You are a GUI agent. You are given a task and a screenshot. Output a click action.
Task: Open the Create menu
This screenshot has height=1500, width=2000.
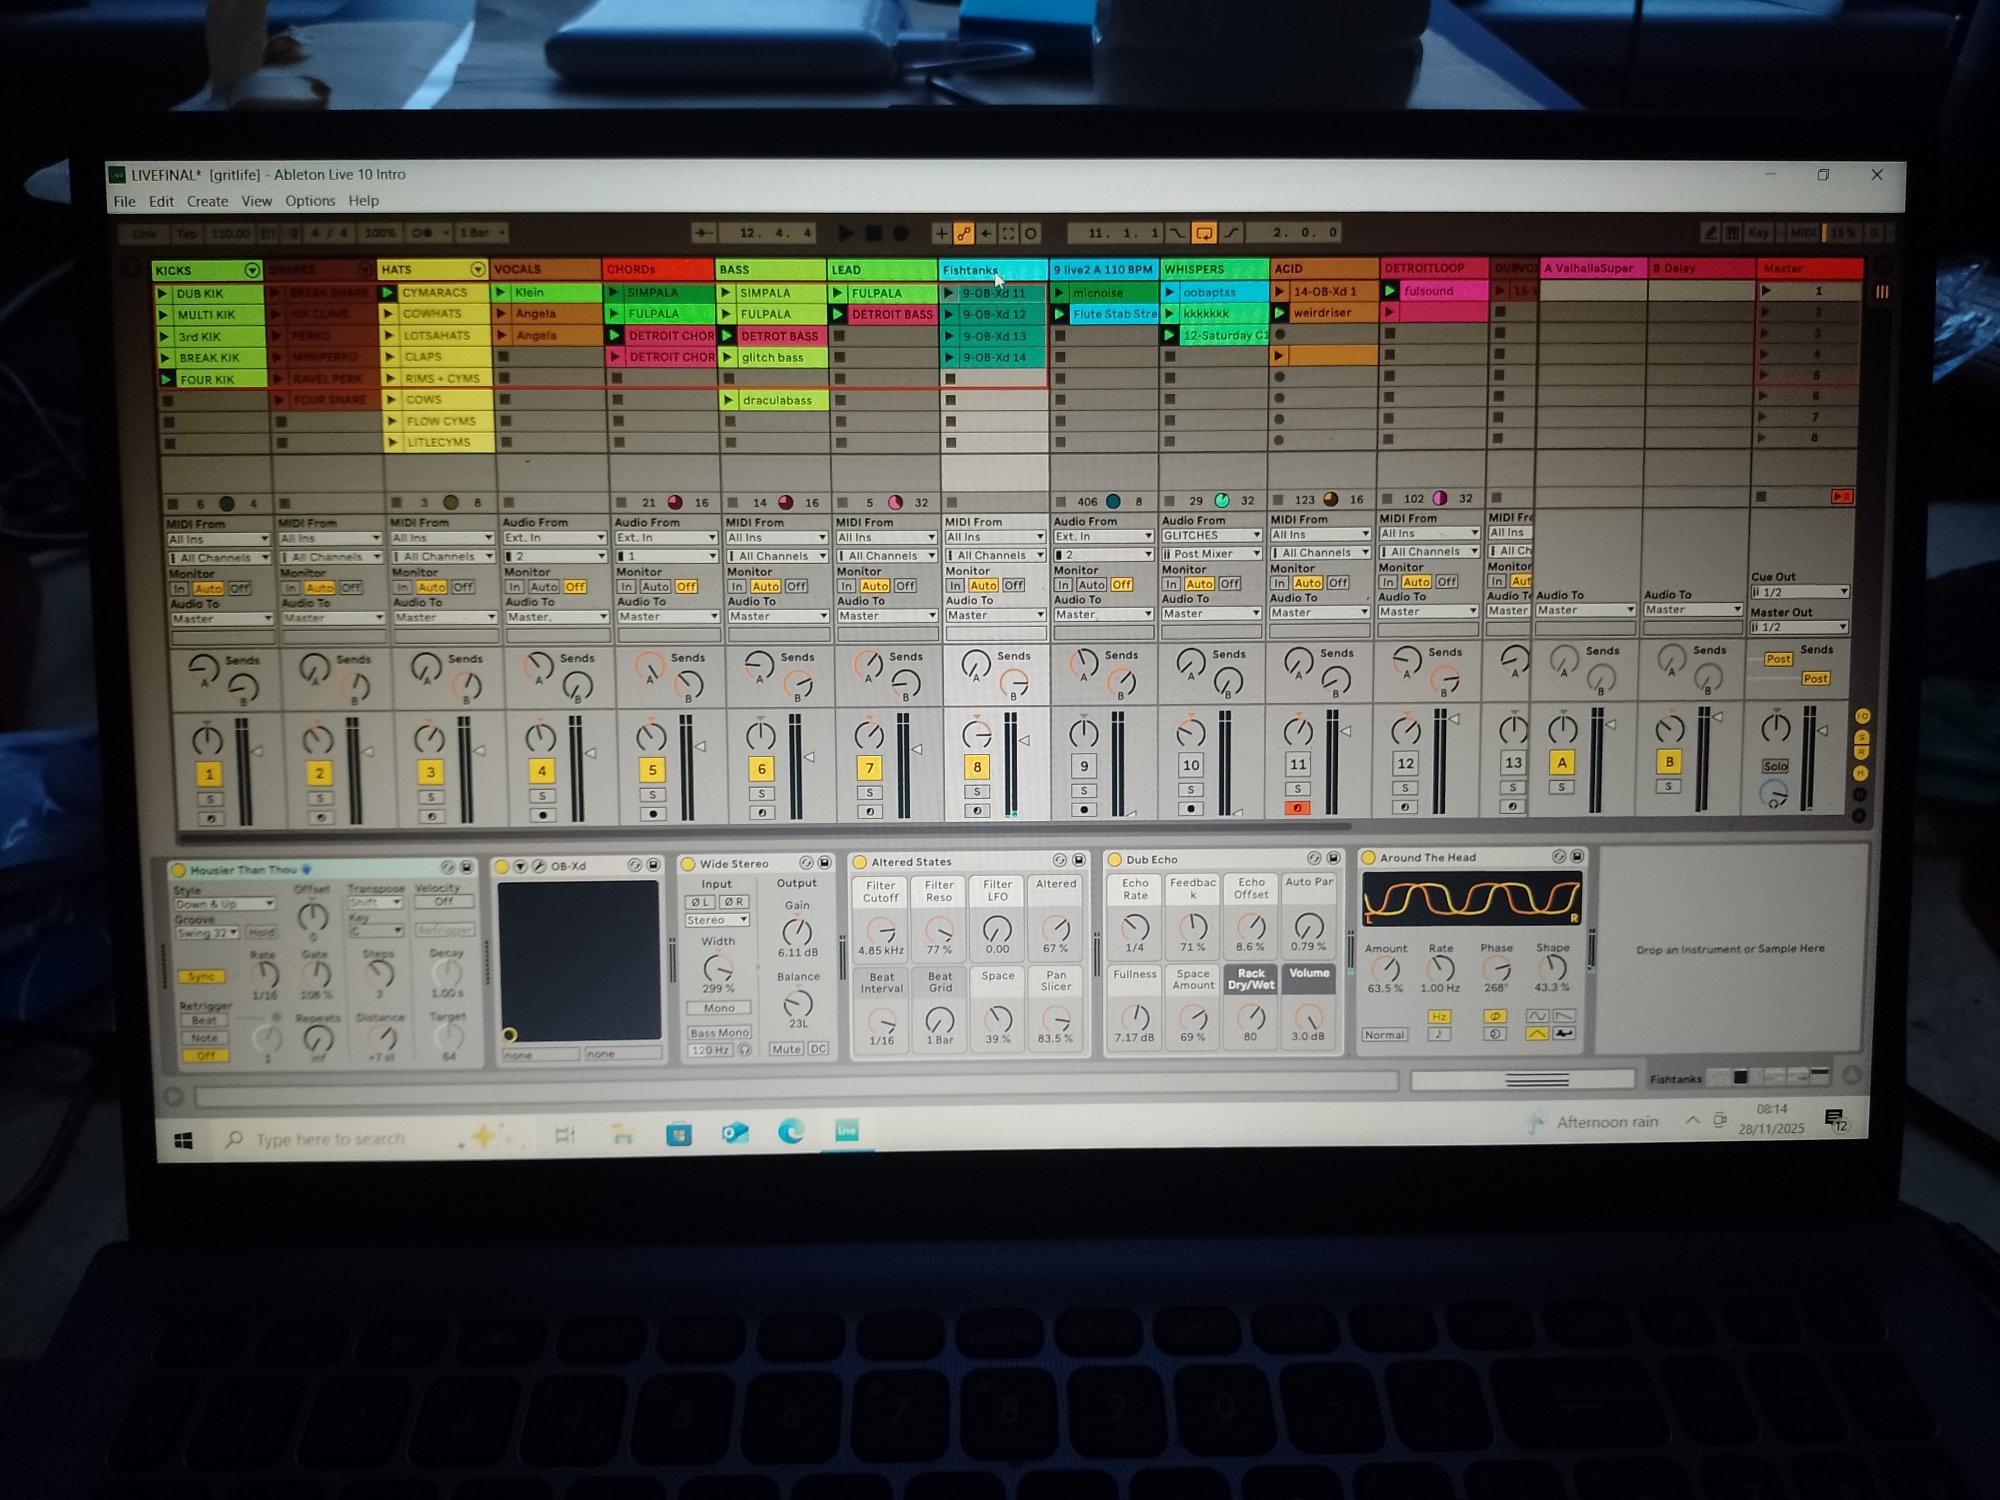click(x=207, y=201)
